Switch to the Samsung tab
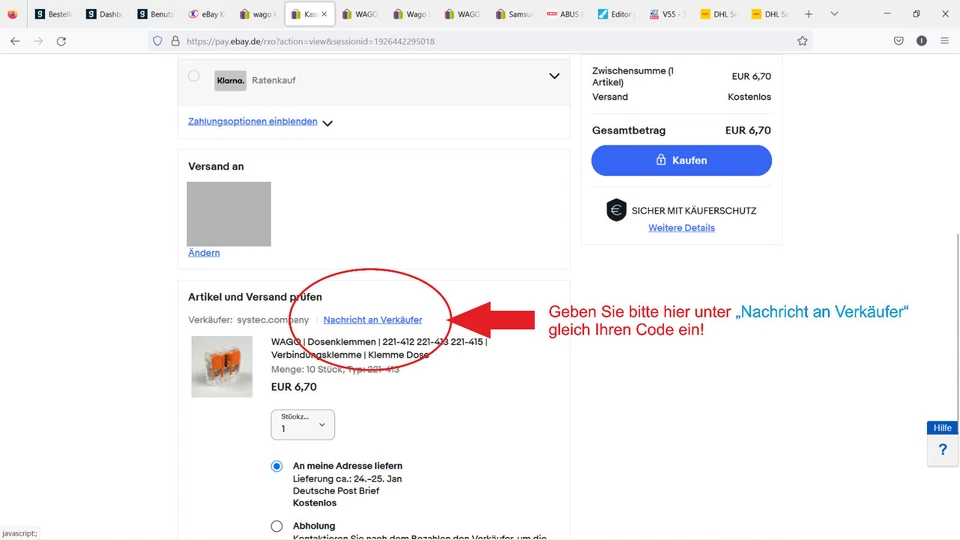The image size is (960, 540). (x=514, y=13)
